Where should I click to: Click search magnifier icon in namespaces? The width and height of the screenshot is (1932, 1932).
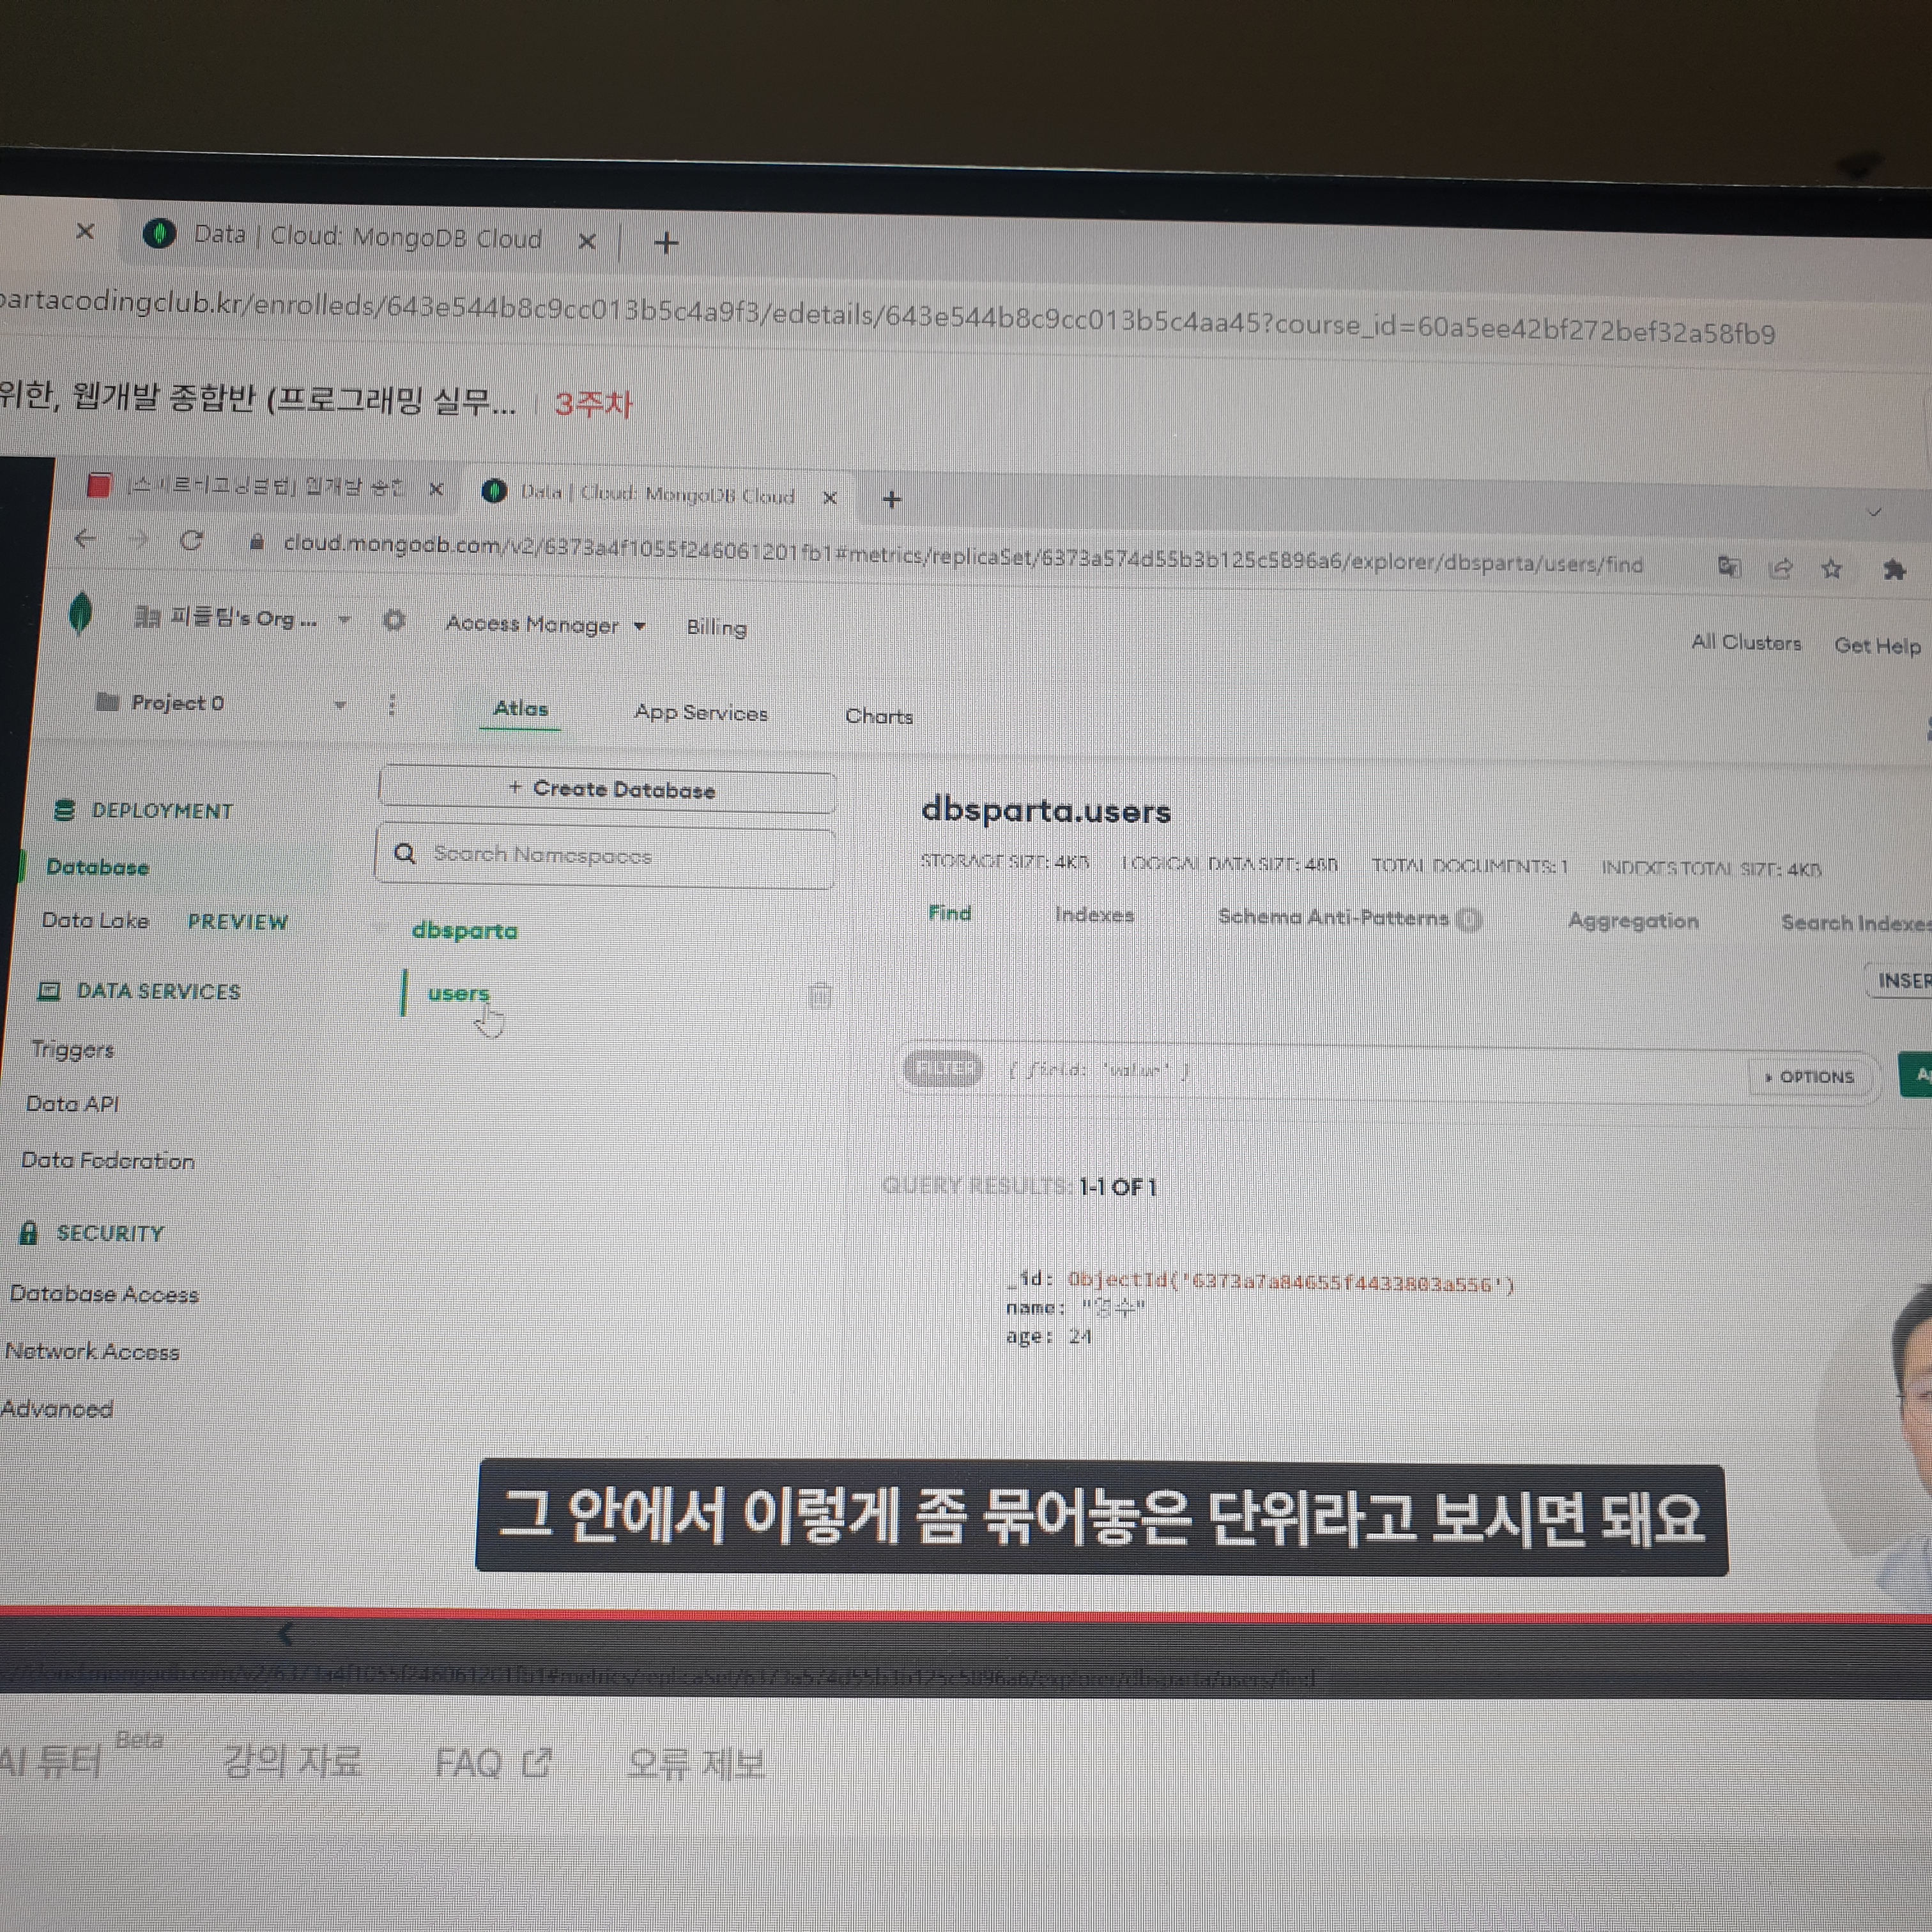(404, 853)
